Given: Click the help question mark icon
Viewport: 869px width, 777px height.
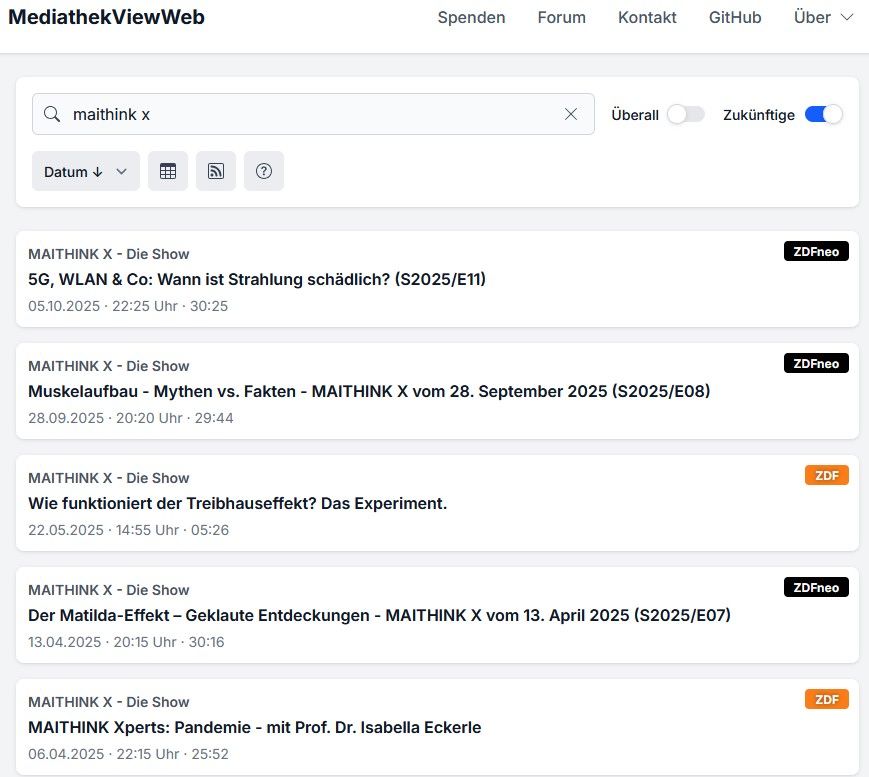Looking at the screenshot, I should tap(264, 171).
